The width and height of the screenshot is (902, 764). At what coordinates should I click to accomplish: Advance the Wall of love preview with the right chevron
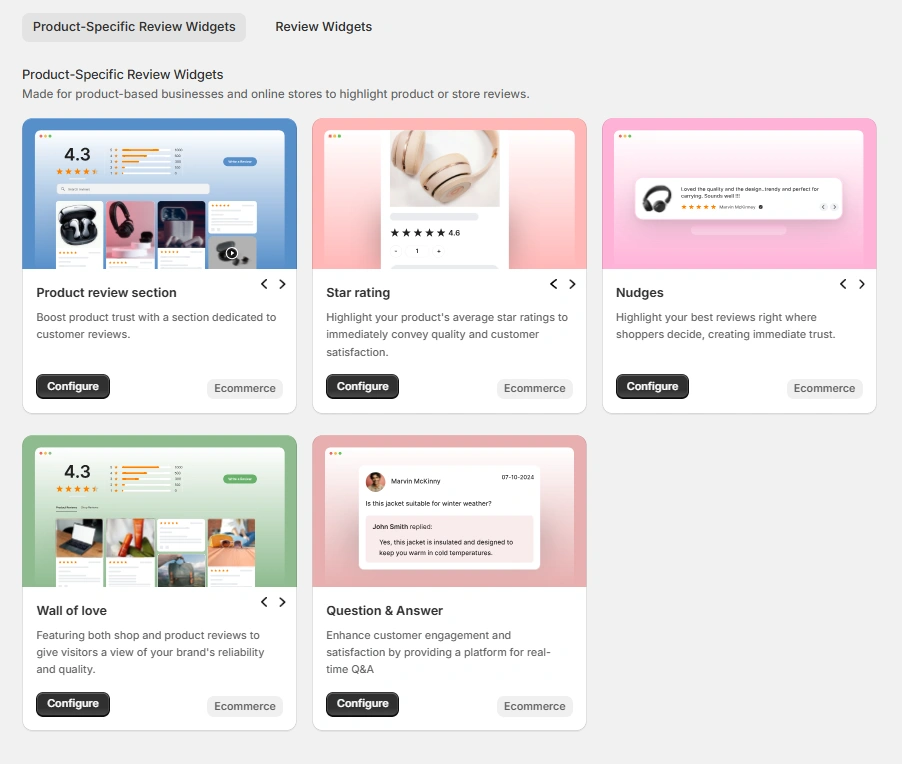pyautogui.click(x=281, y=602)
